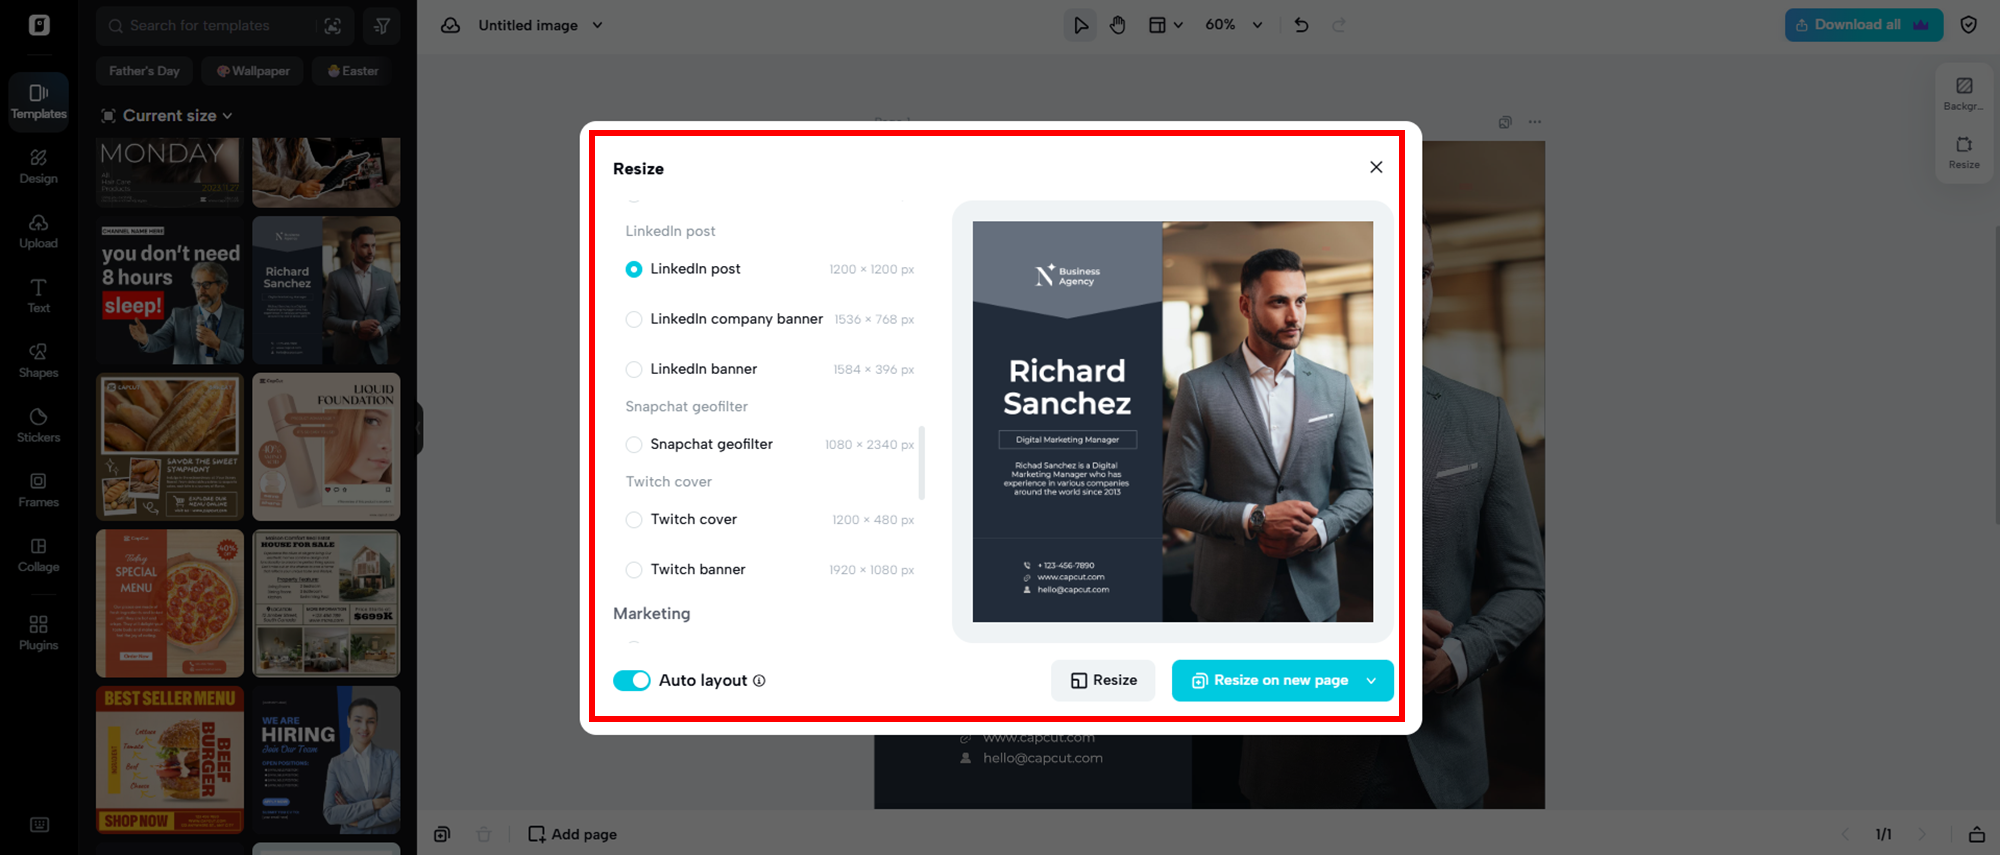Turn off the Auto layout switch

tap(632, 681)
